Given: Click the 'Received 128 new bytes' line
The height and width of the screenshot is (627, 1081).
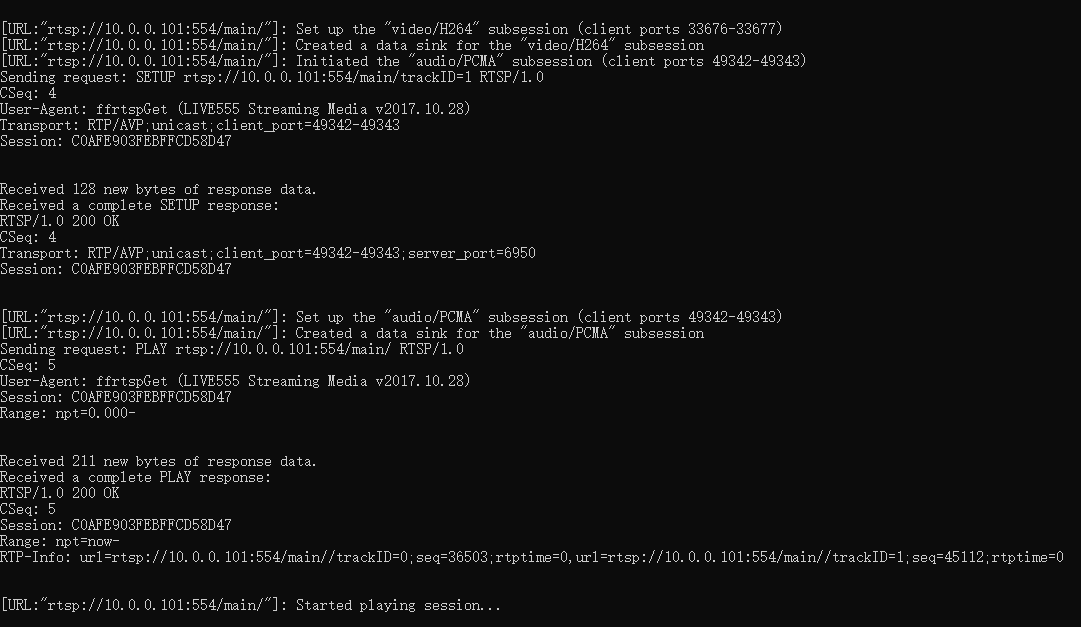Looking at the screenshot, I should [x=159, y=190].
